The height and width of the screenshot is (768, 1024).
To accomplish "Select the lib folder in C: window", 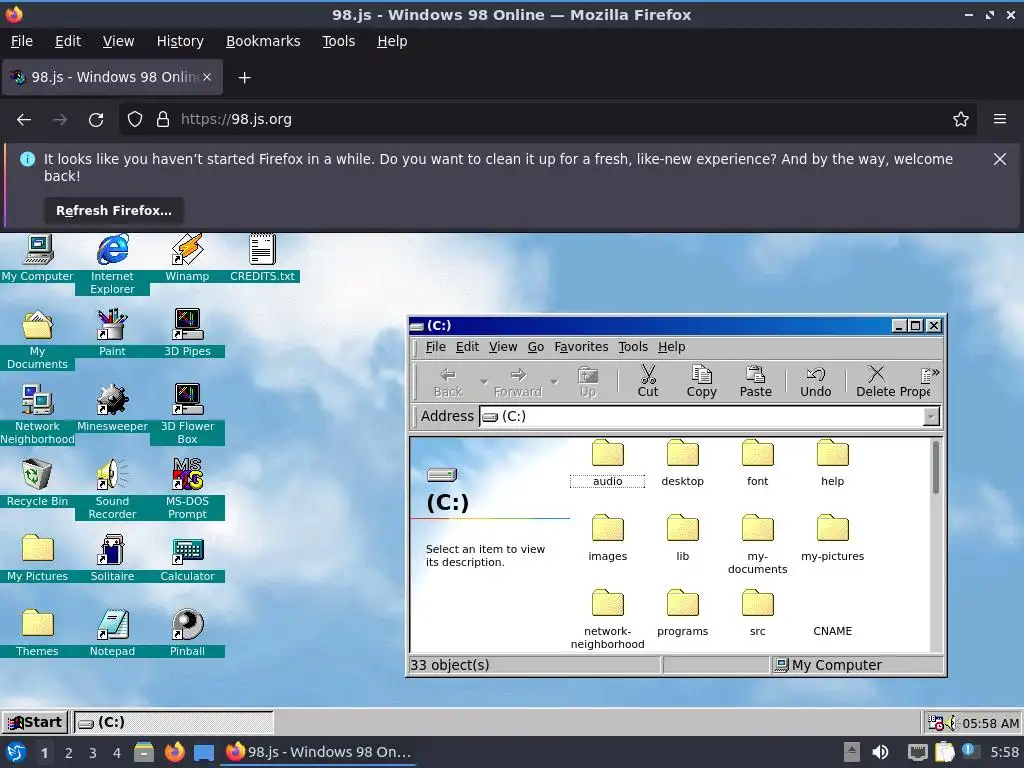I will click(682, 538).
